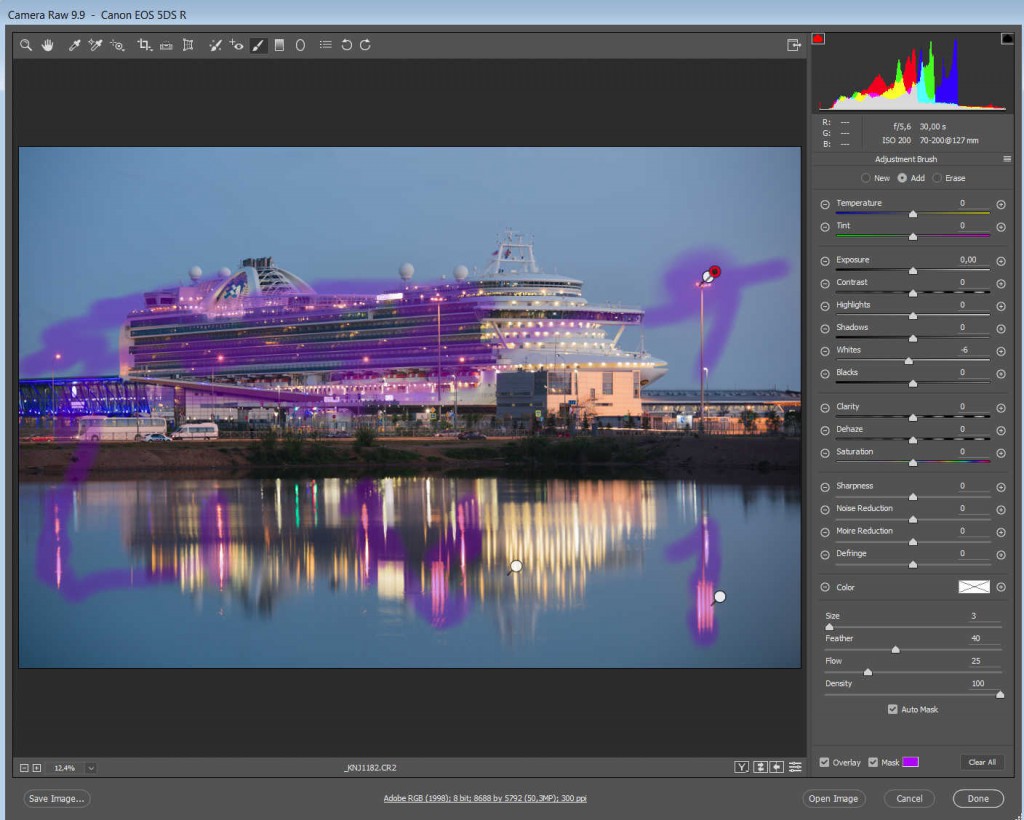This screenshot has height=820, width=1024.
Task: Click the purple mask color swatch
Action: click(x=910, y=762)
